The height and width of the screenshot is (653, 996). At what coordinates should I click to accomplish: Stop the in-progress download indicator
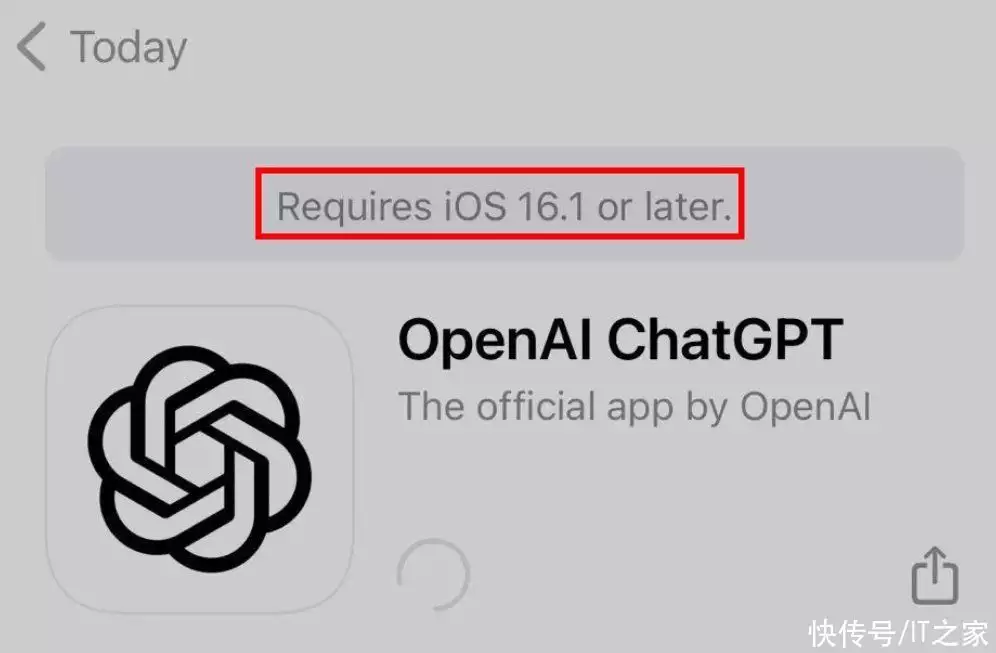tap(433, 575)
